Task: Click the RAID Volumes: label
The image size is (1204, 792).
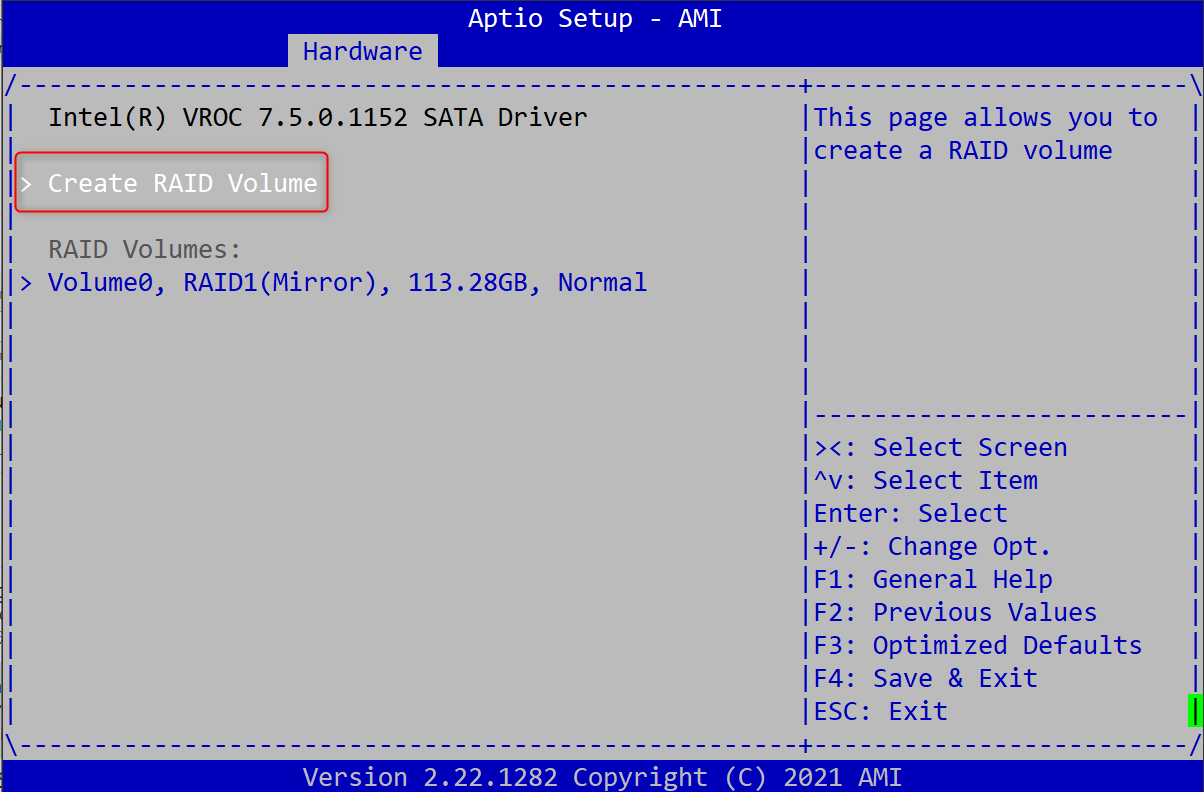Action: click(x=145, y=250)
